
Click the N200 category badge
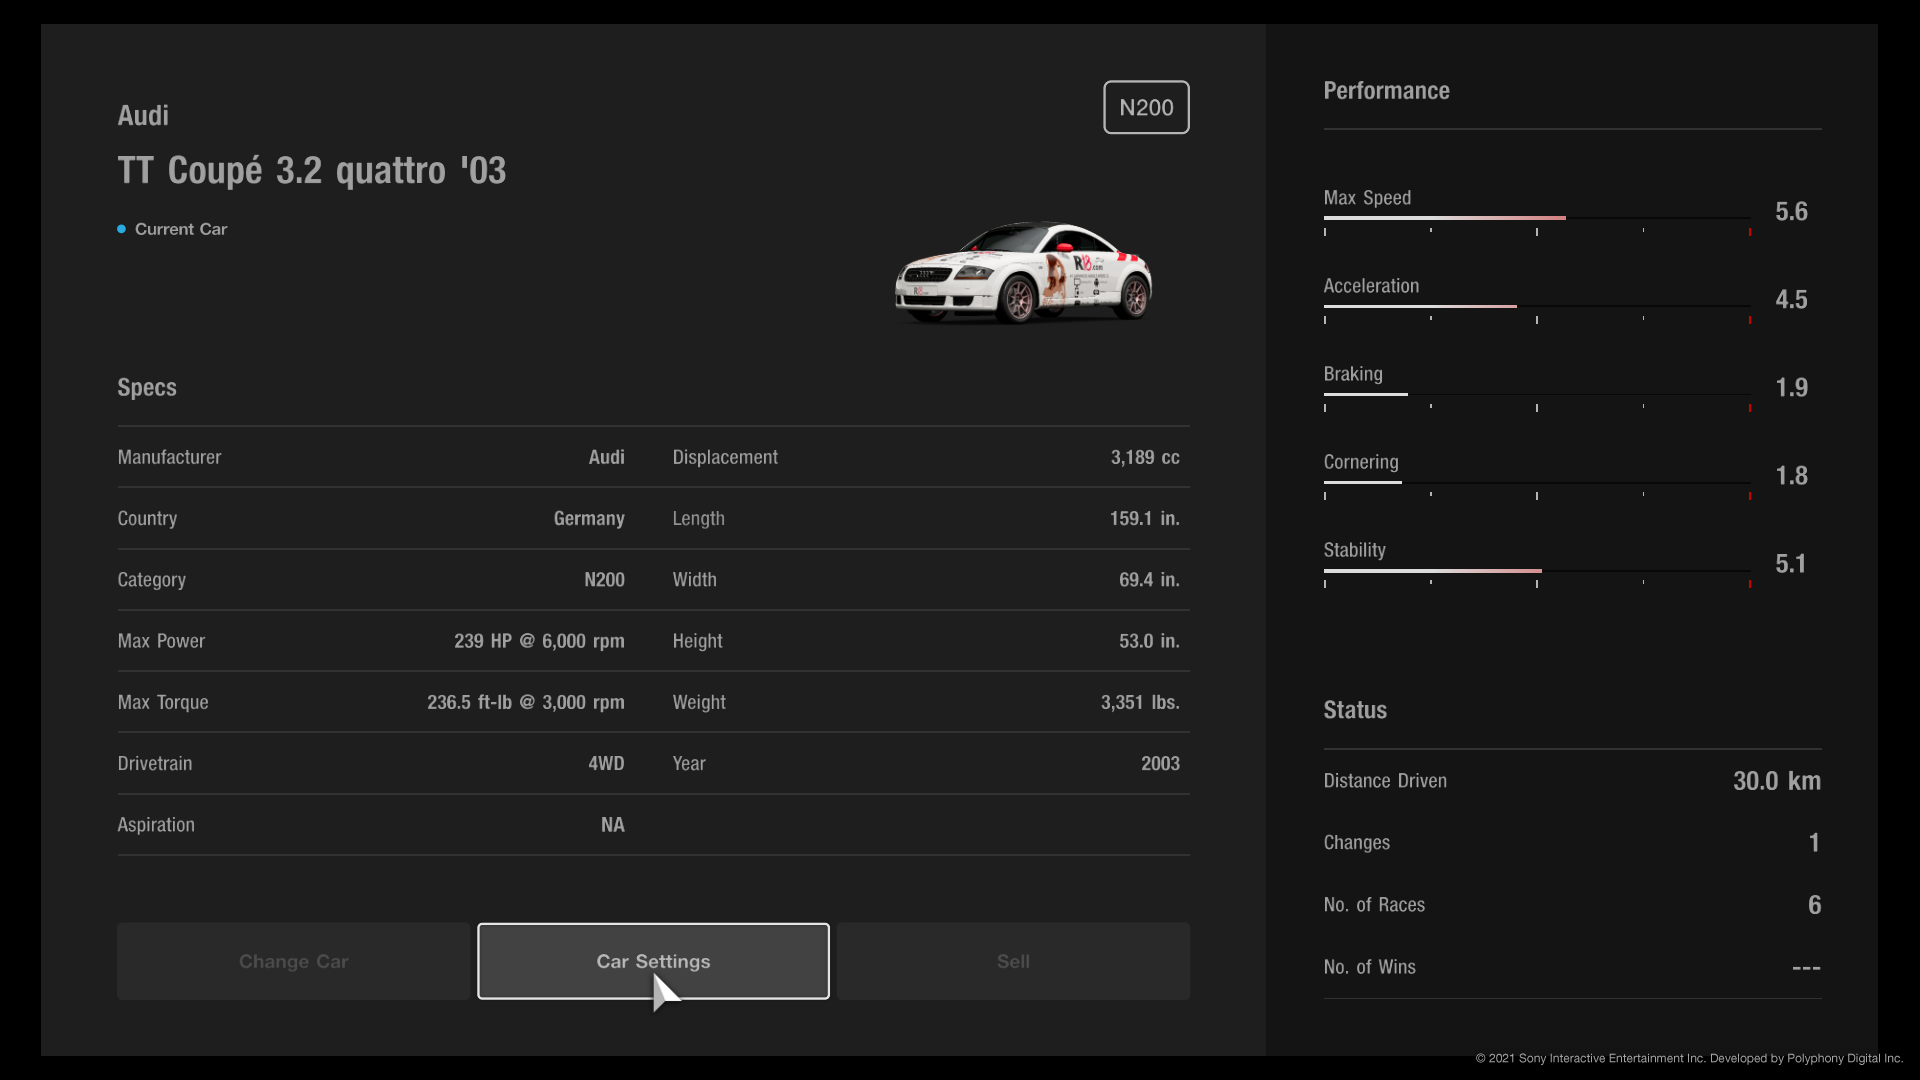(1146, 107)
